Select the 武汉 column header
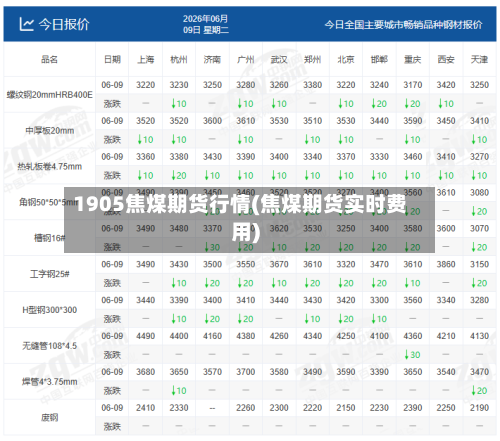 pos(279,60)
